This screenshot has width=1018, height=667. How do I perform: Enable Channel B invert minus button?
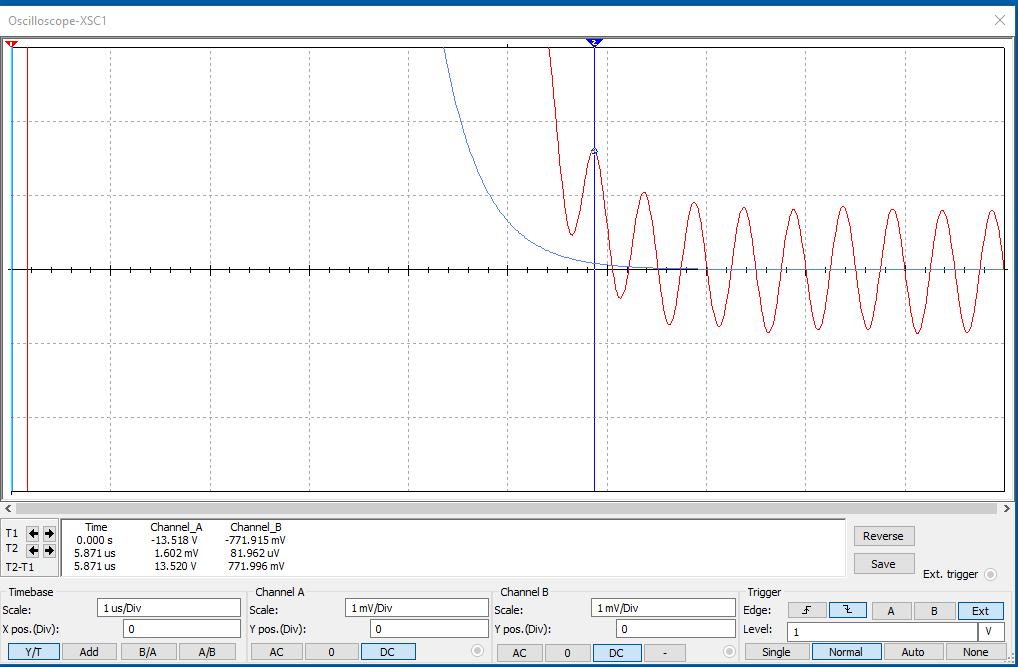[x=666, y=652]
